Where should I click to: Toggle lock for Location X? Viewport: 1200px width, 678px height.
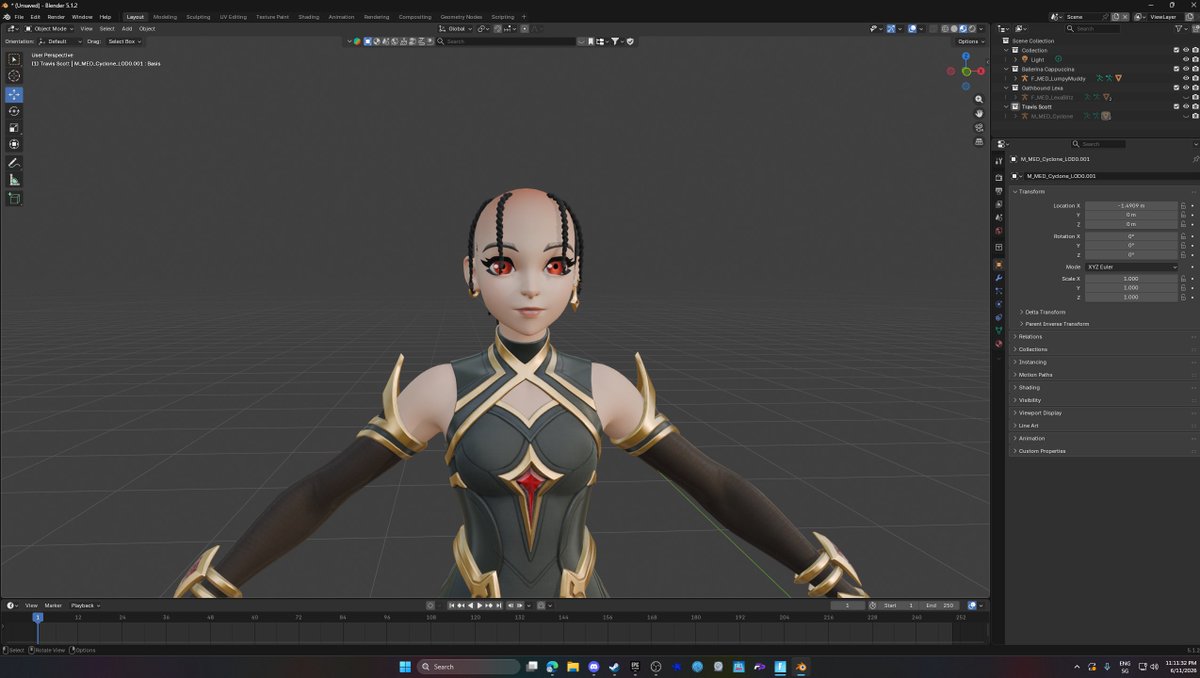tap(1183, 206)
